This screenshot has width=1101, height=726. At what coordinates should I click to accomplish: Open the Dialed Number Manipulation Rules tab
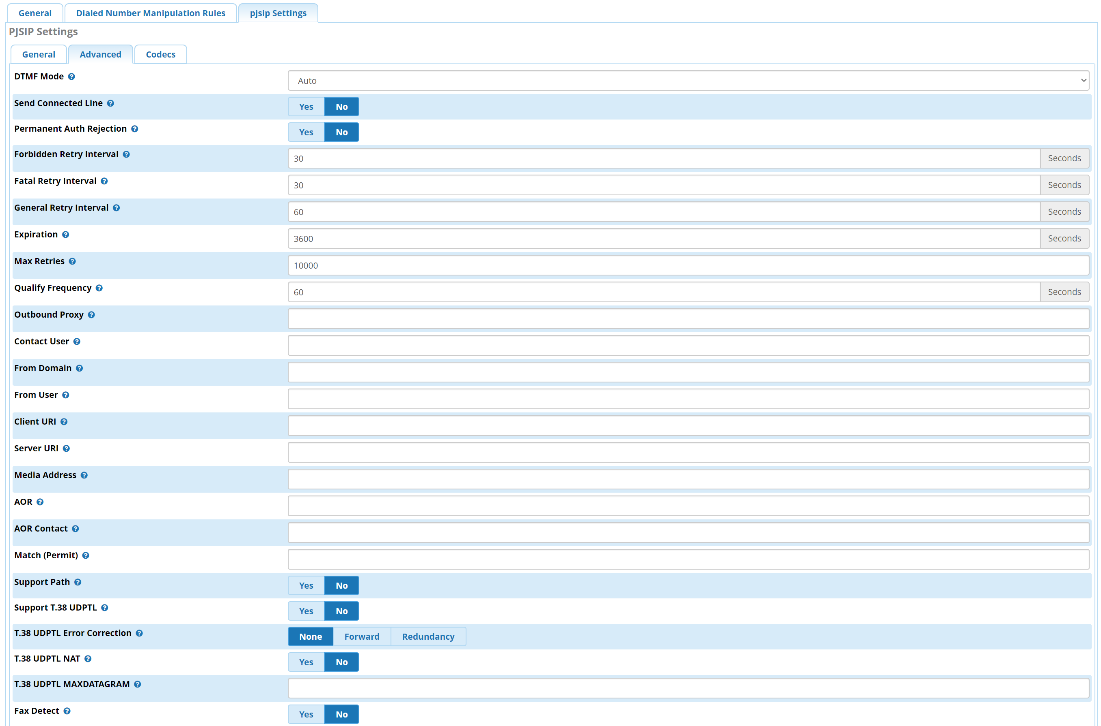click(151, 13)
